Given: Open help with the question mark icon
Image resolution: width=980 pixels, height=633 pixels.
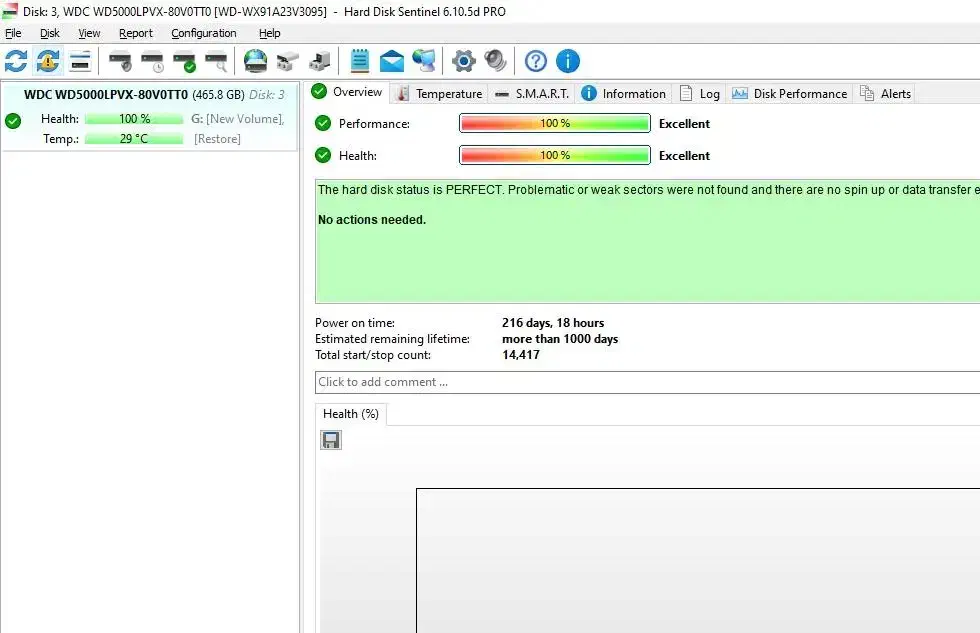Looking at the screenshot, I should click(x=536, y=62).
